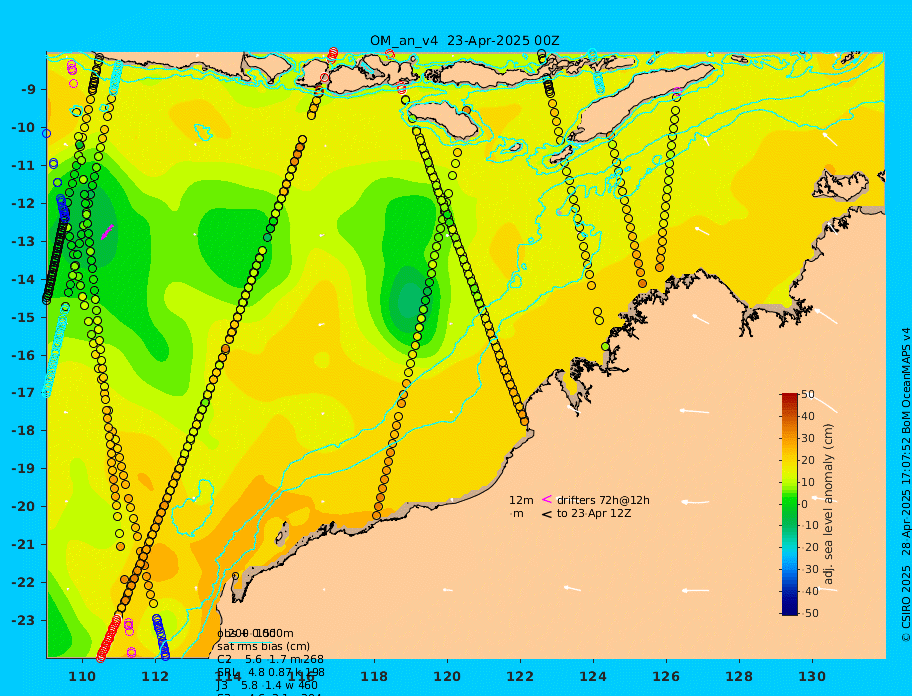Click the "J3 5.8 1.4 w 460" statistics row
Screen dimensions: 912x696
coord(268,686)
